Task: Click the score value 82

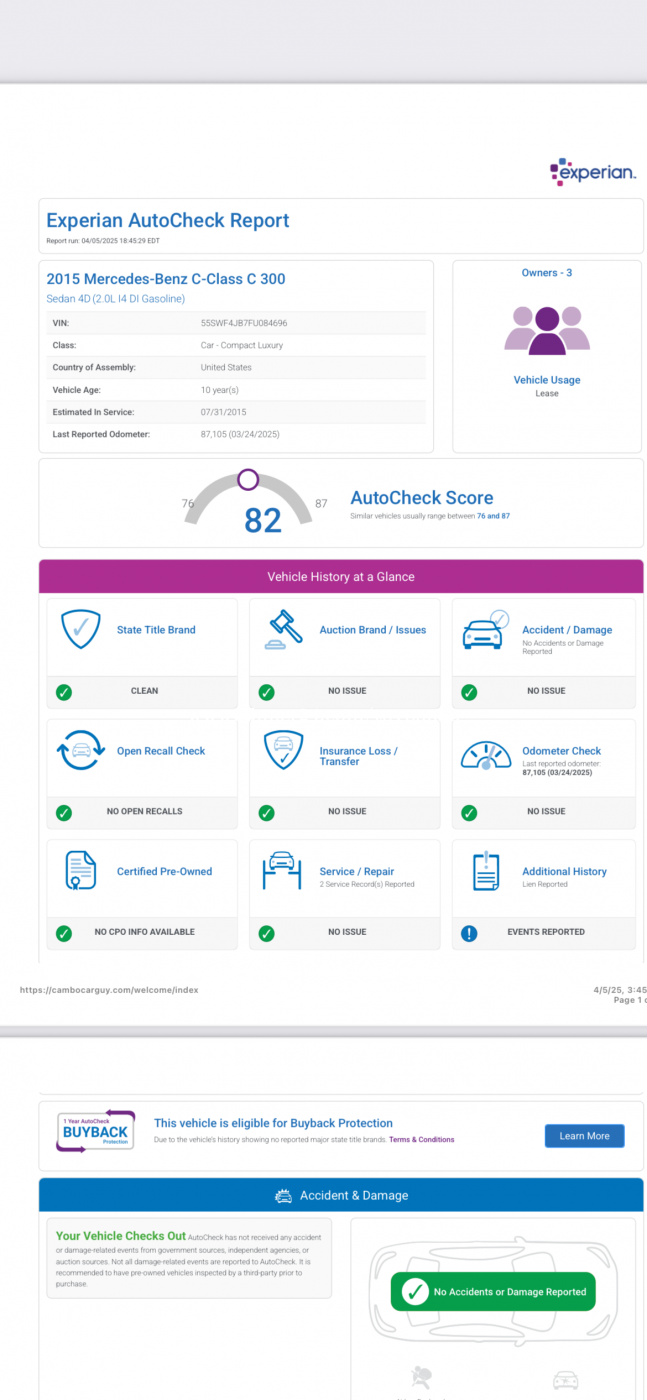Action: click(263, 520)
